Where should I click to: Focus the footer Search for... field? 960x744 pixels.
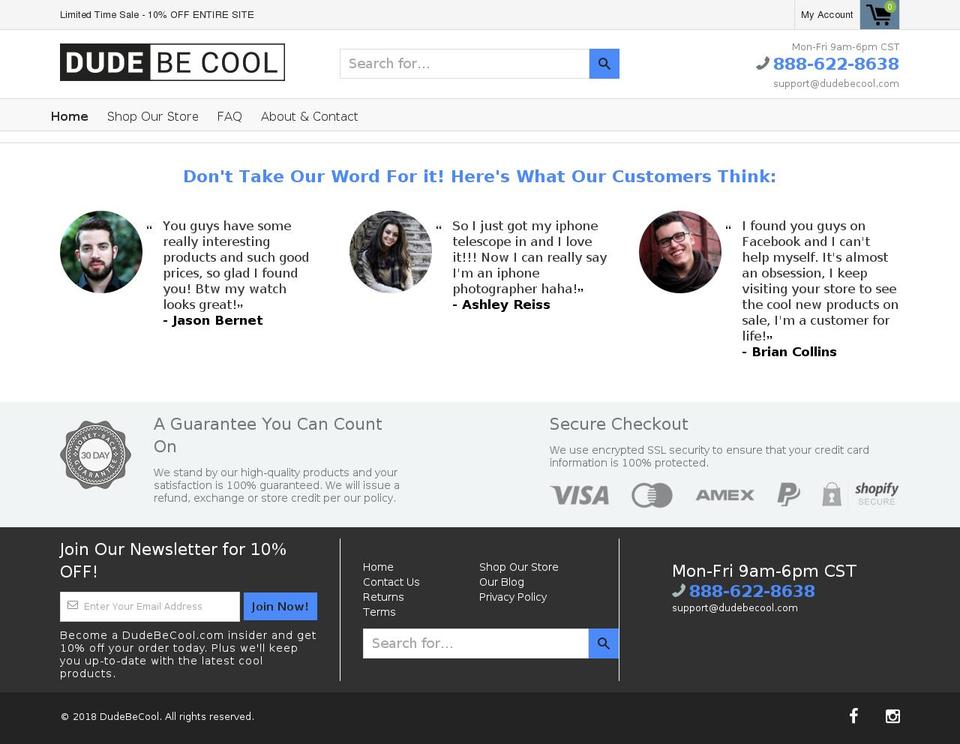(x=476, y=643)
